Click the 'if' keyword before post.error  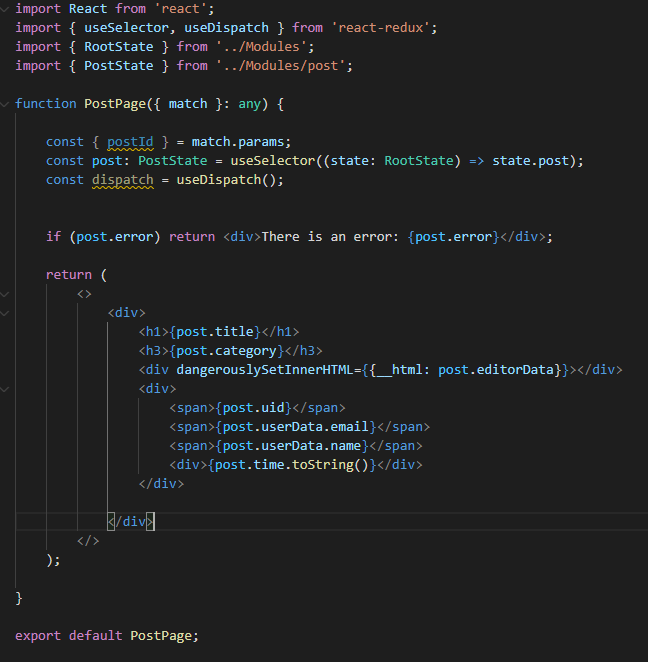tap(54, 237)
